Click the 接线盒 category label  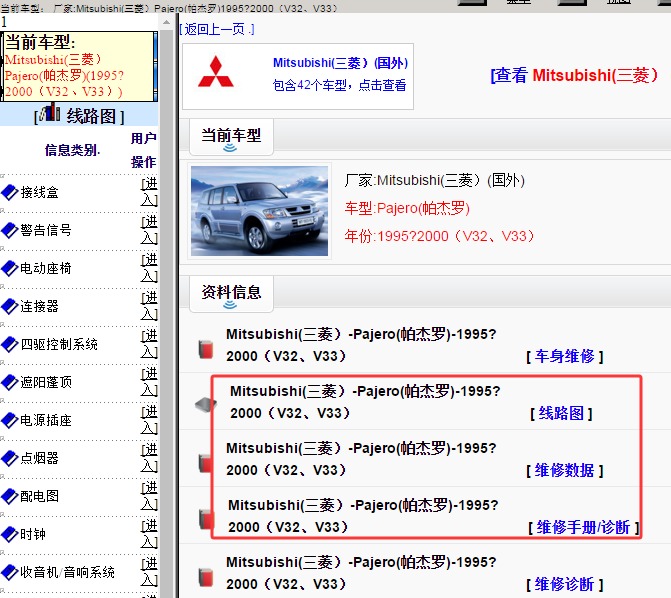[x=39, y=193]
